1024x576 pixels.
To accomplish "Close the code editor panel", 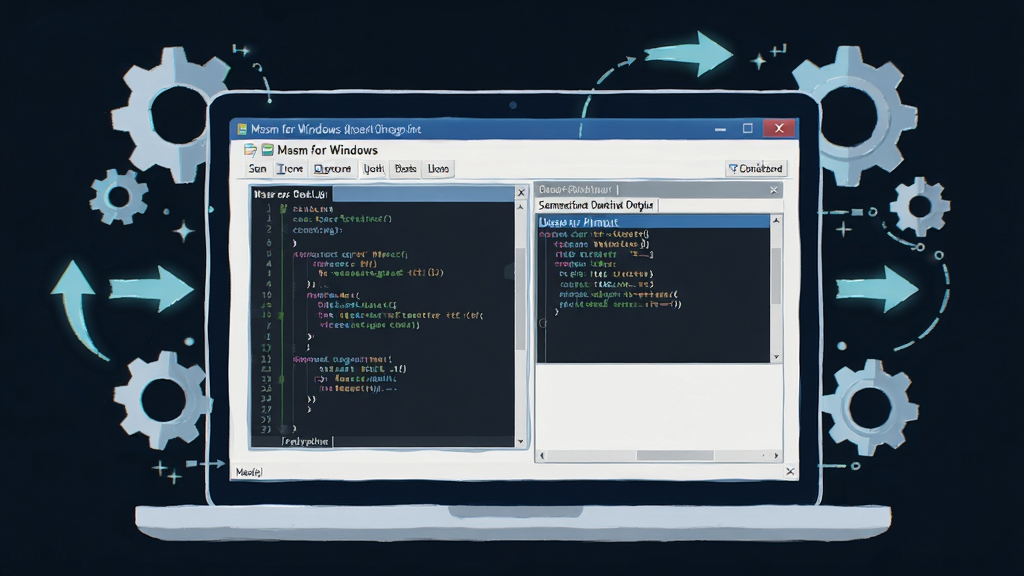I will point(521,193).
